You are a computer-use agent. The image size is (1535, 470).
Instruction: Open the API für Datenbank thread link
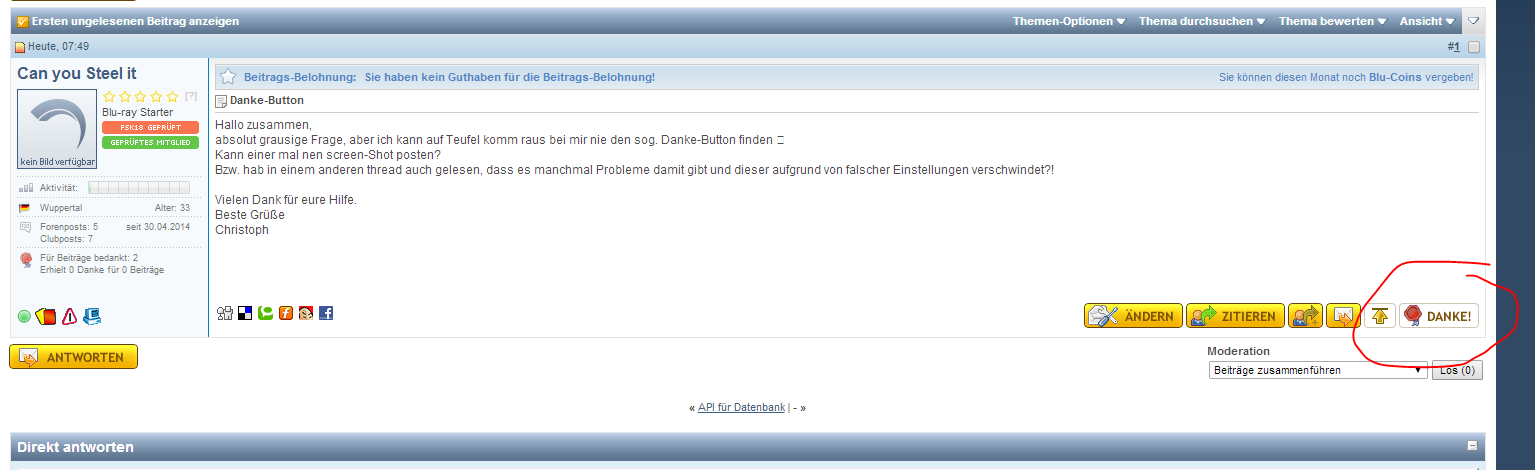point(741,407)
